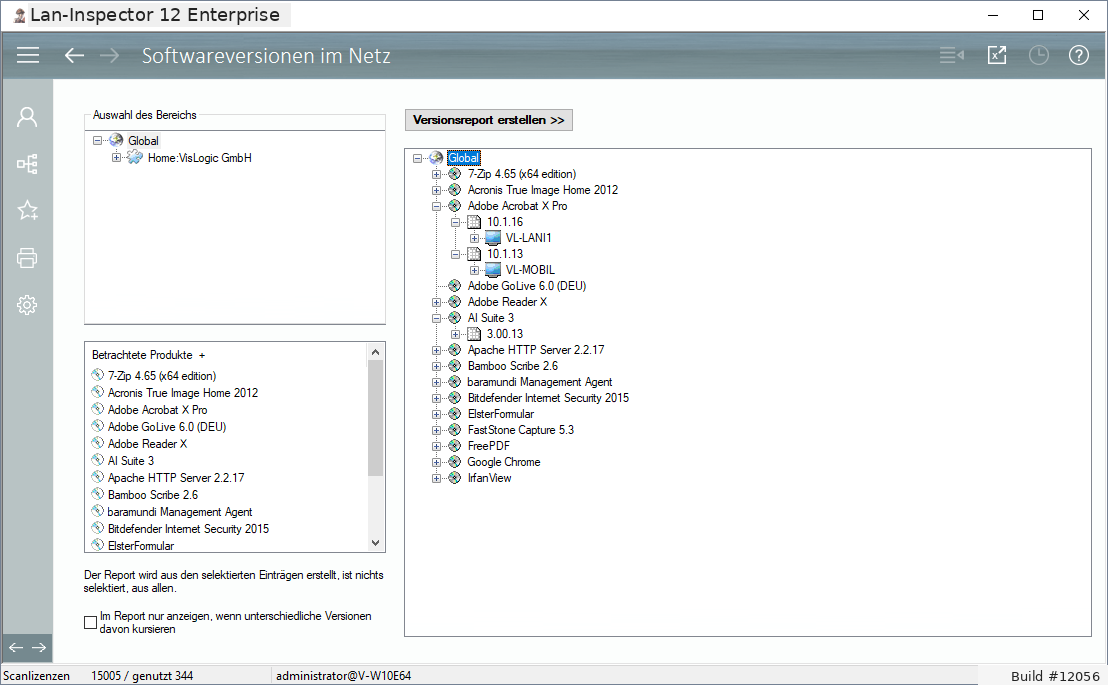Collapse the Adobe Acrobat X Pro node
This screenshot has width=1108, height=685.
click(x=437, y=206)
